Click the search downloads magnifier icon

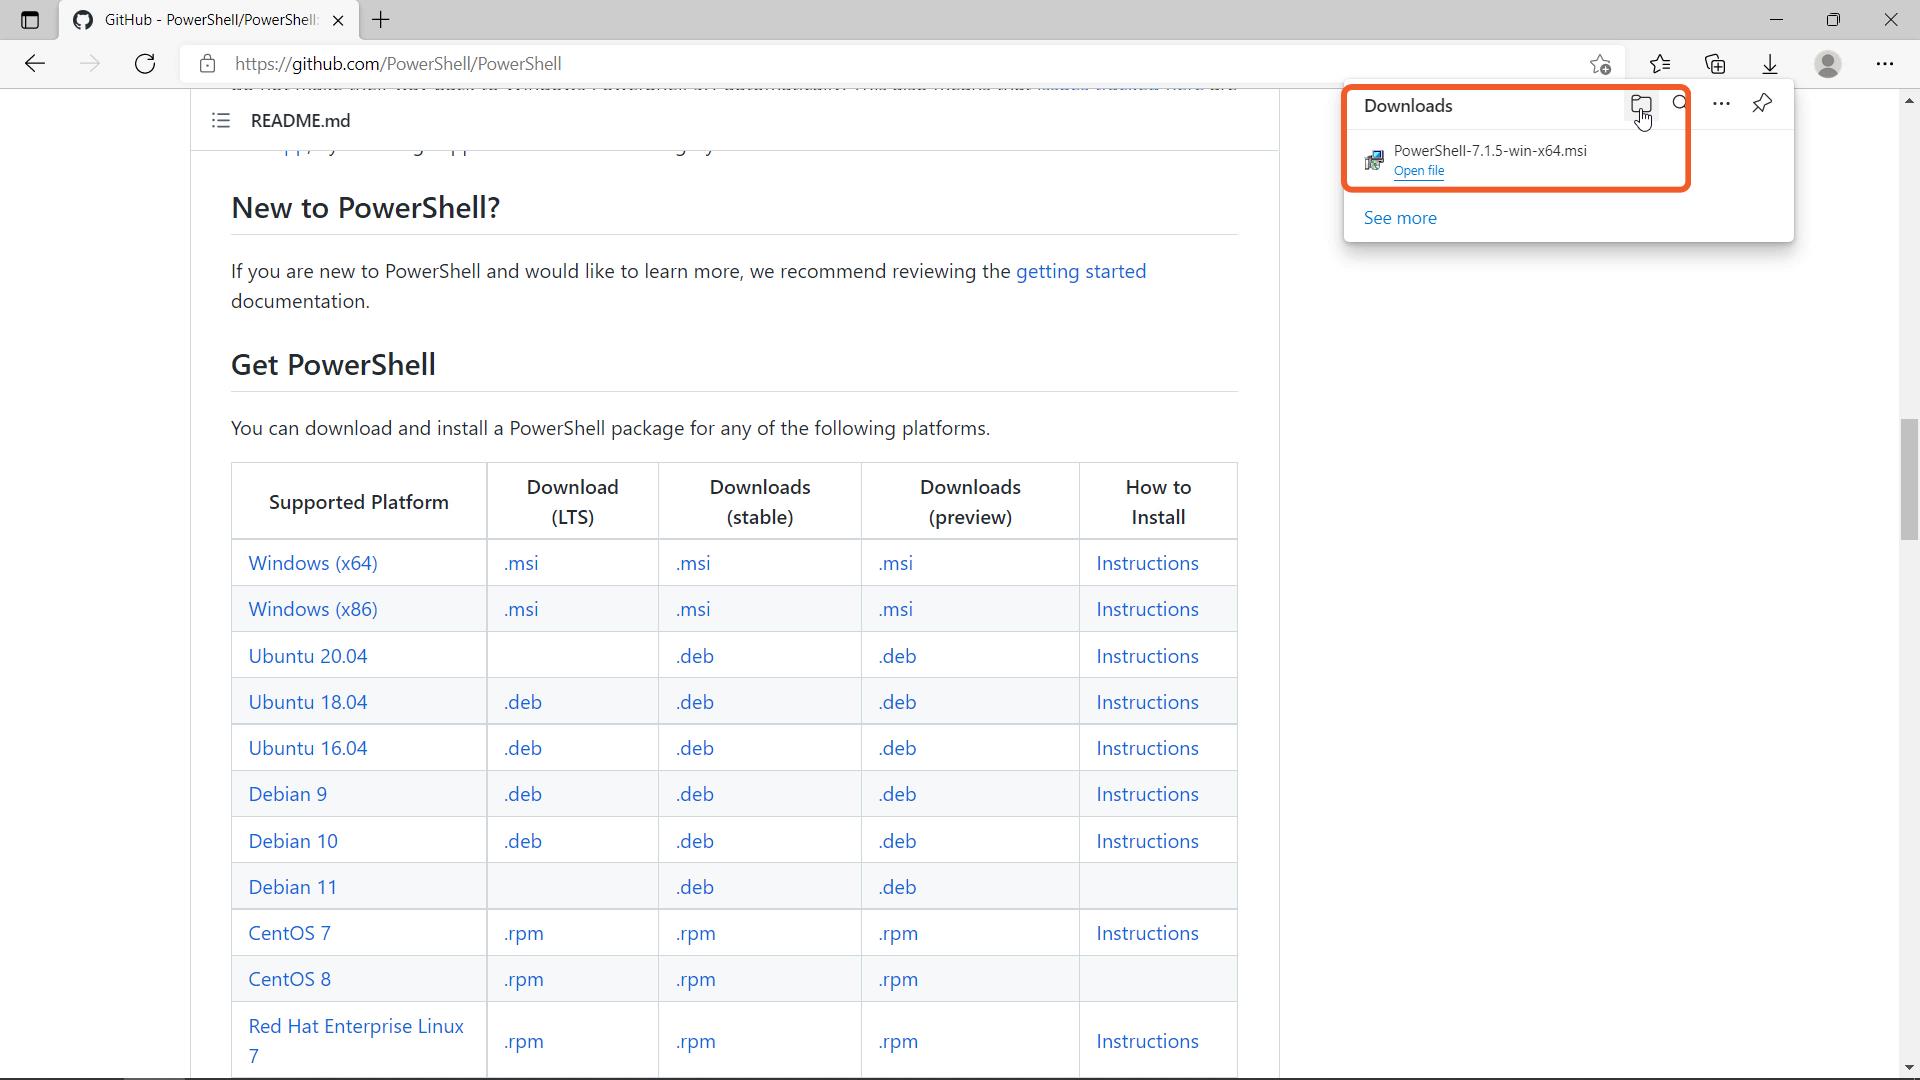1680,103
